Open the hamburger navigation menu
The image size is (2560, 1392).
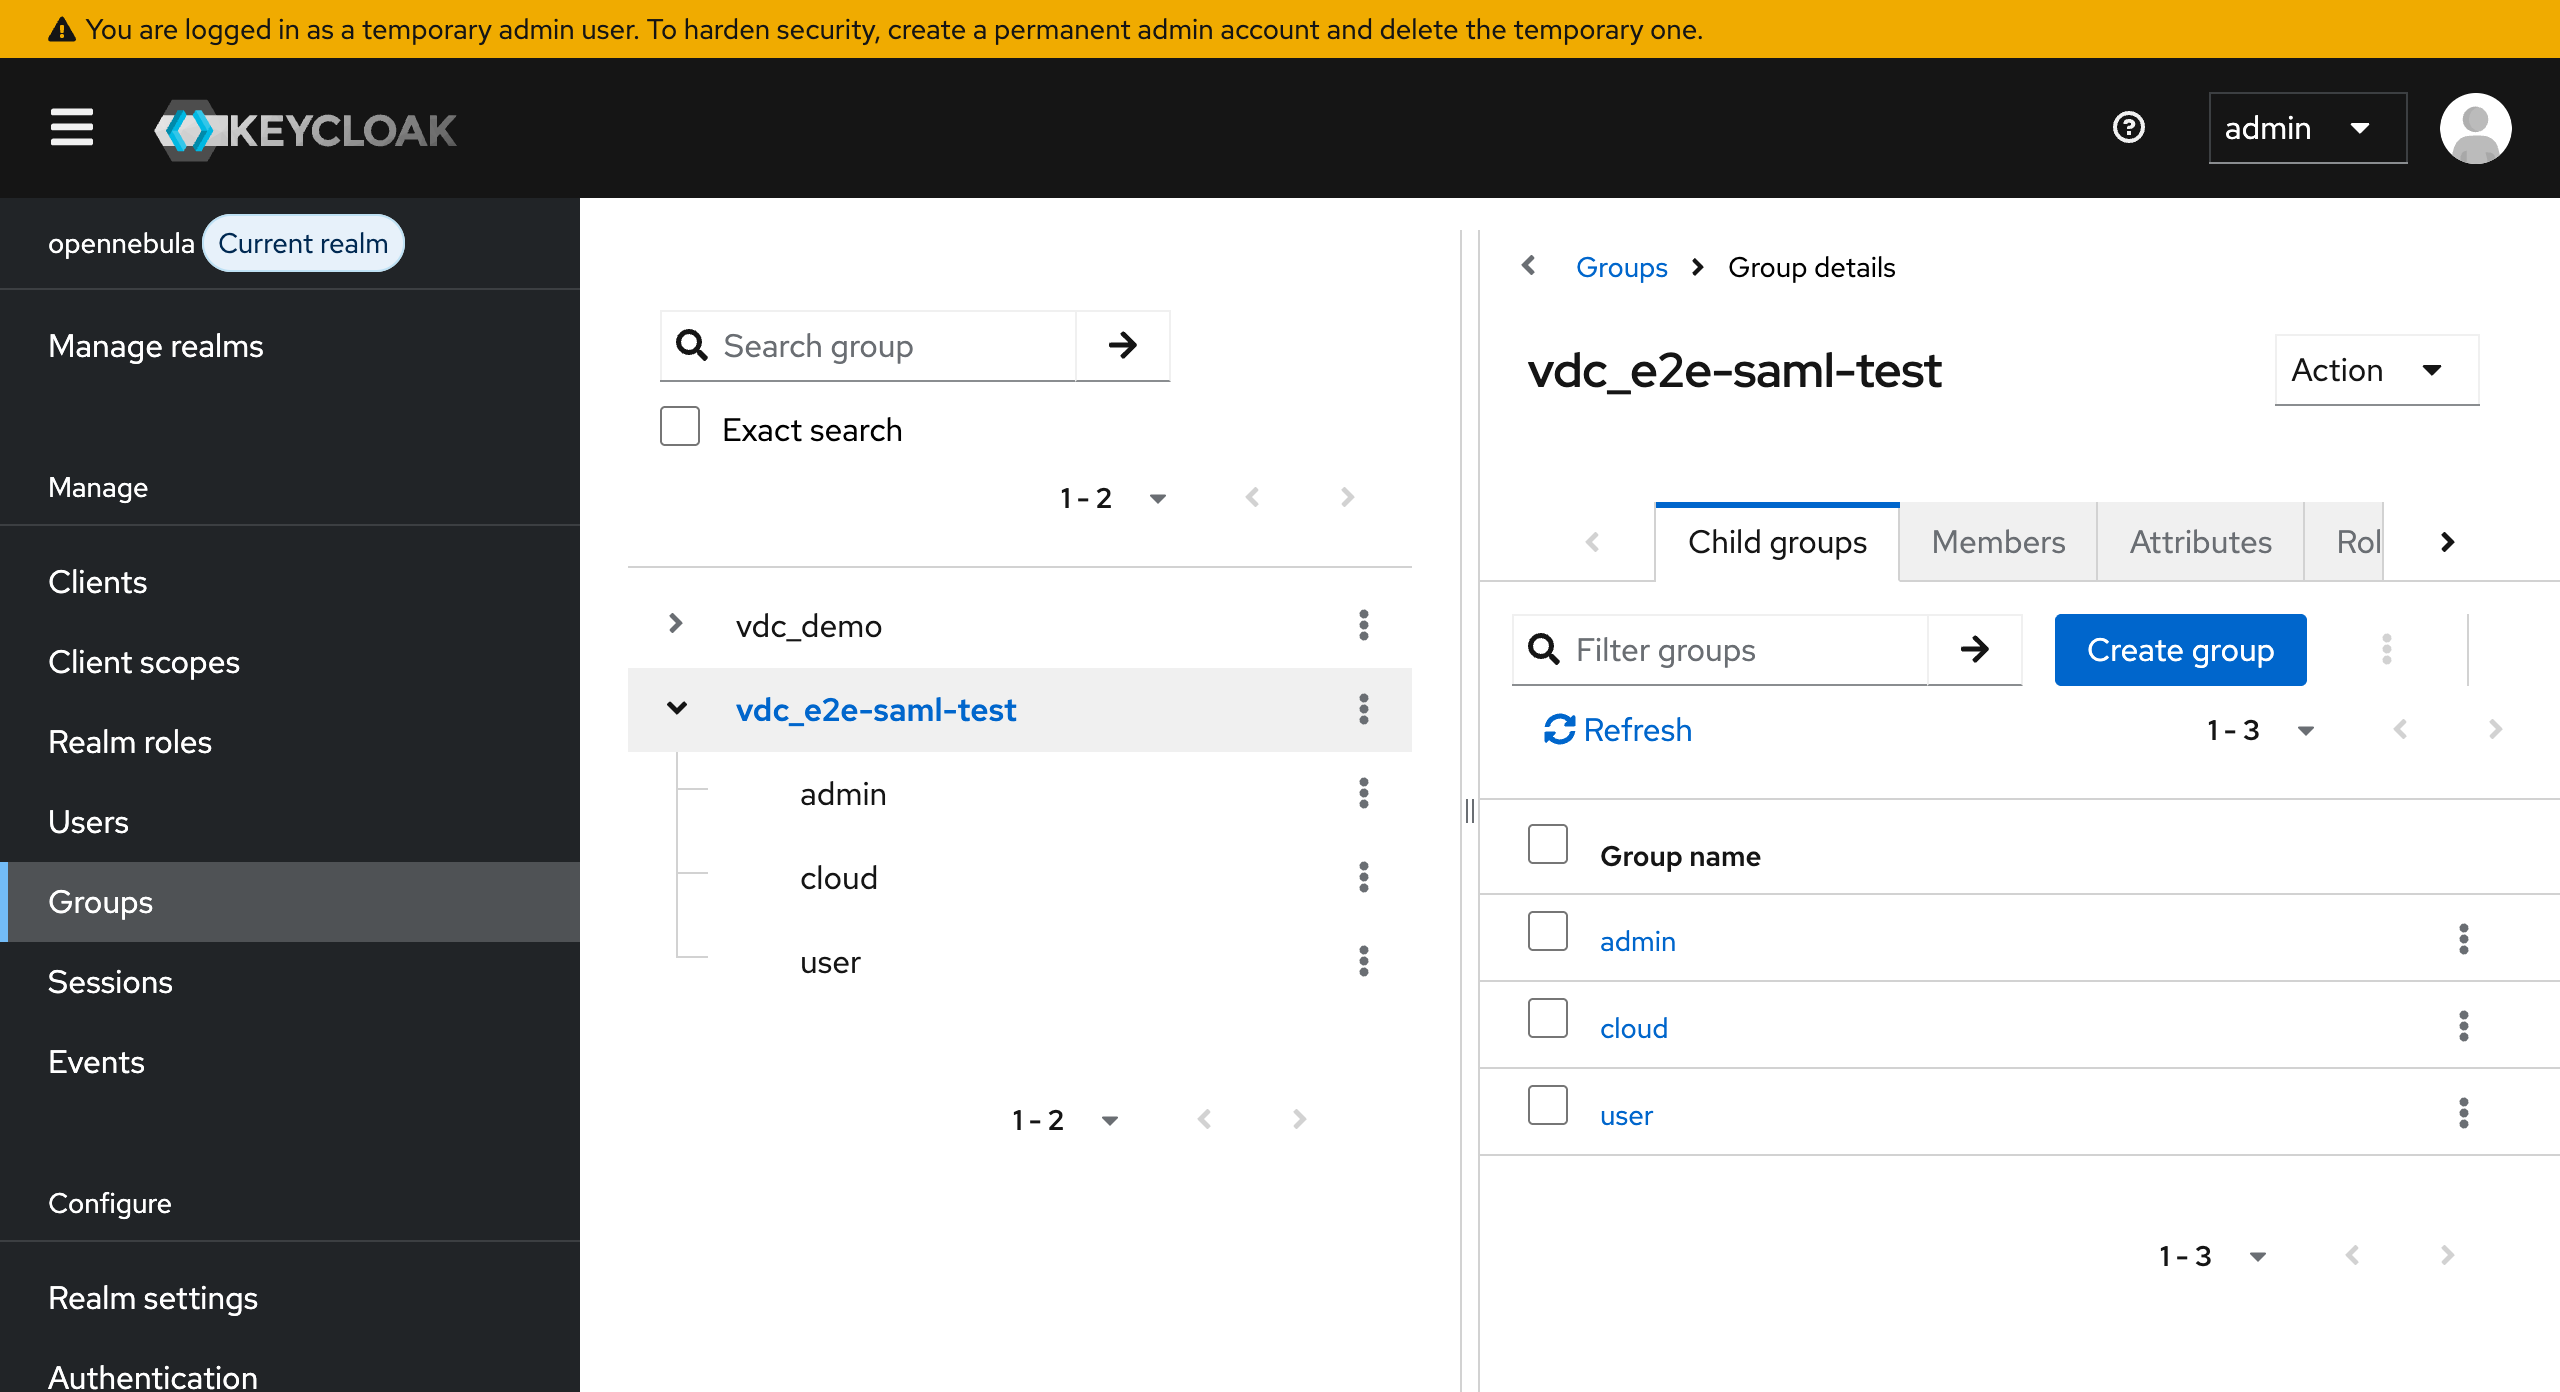click(x=72, y=128)
